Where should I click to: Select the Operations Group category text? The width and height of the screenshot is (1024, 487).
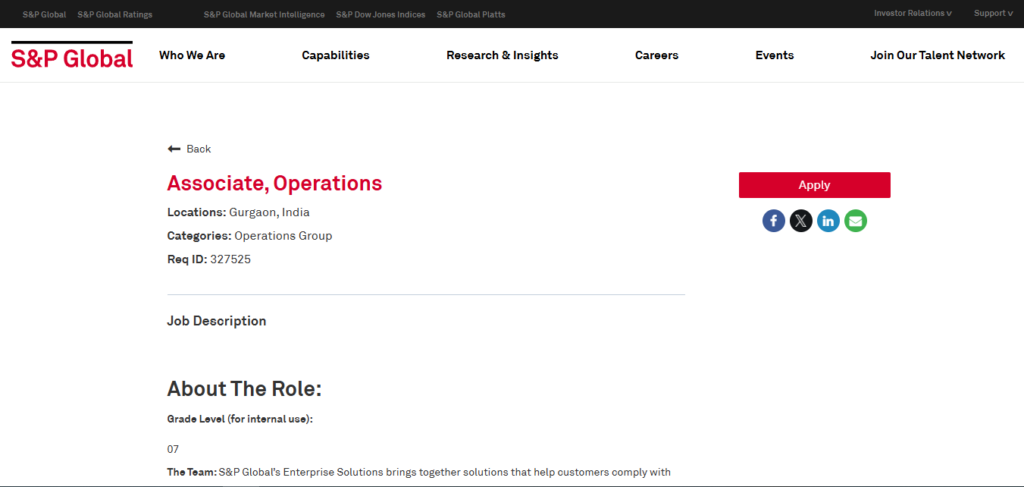[283, 236]
